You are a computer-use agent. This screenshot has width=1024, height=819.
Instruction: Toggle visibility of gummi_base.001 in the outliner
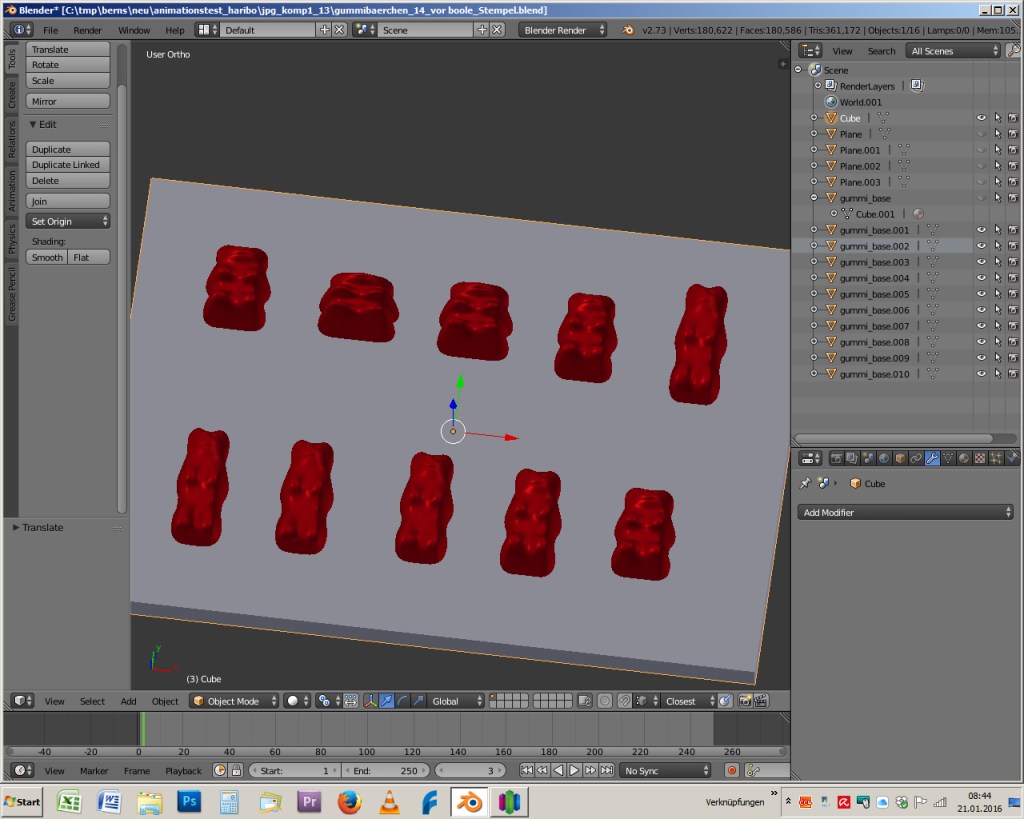981,230
